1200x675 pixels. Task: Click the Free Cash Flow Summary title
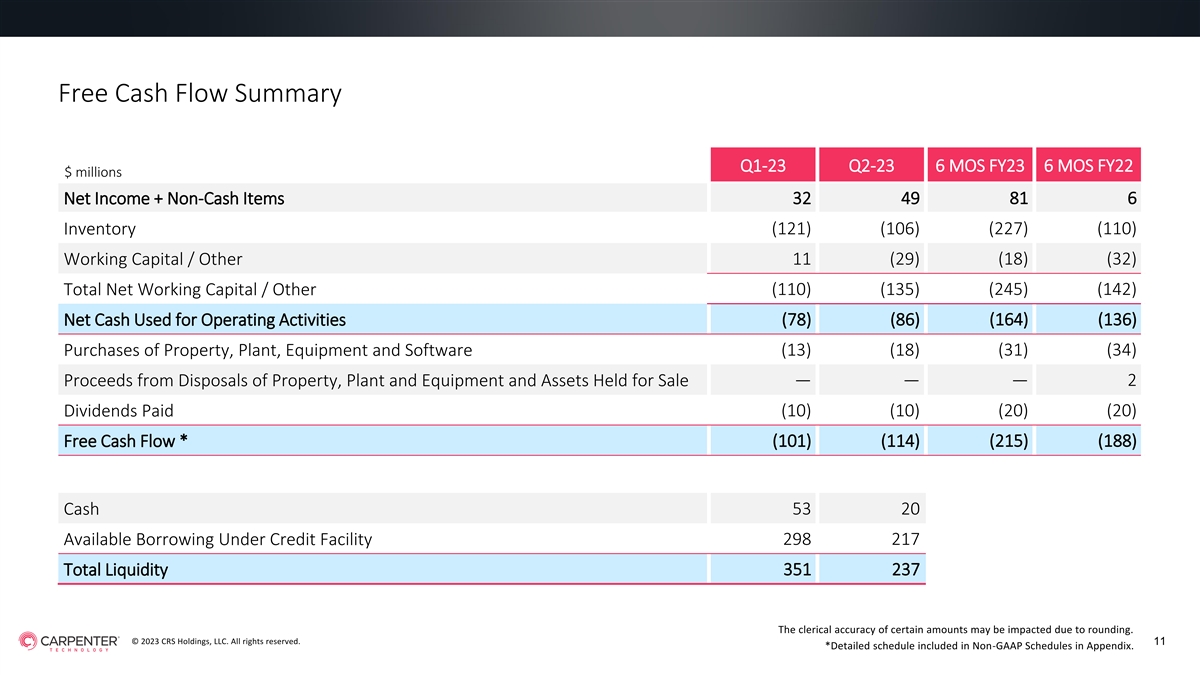coord(200,94)
